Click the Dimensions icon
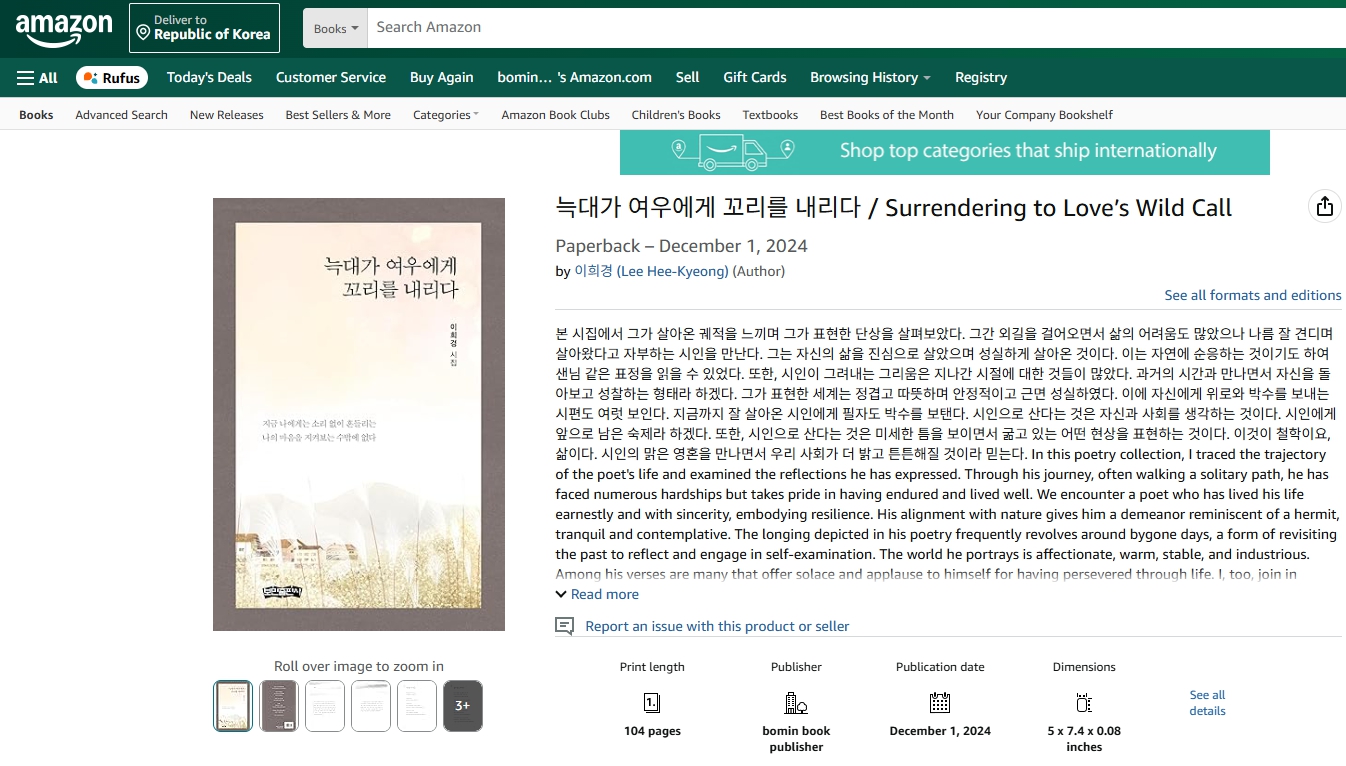 tap(1084, 702)
